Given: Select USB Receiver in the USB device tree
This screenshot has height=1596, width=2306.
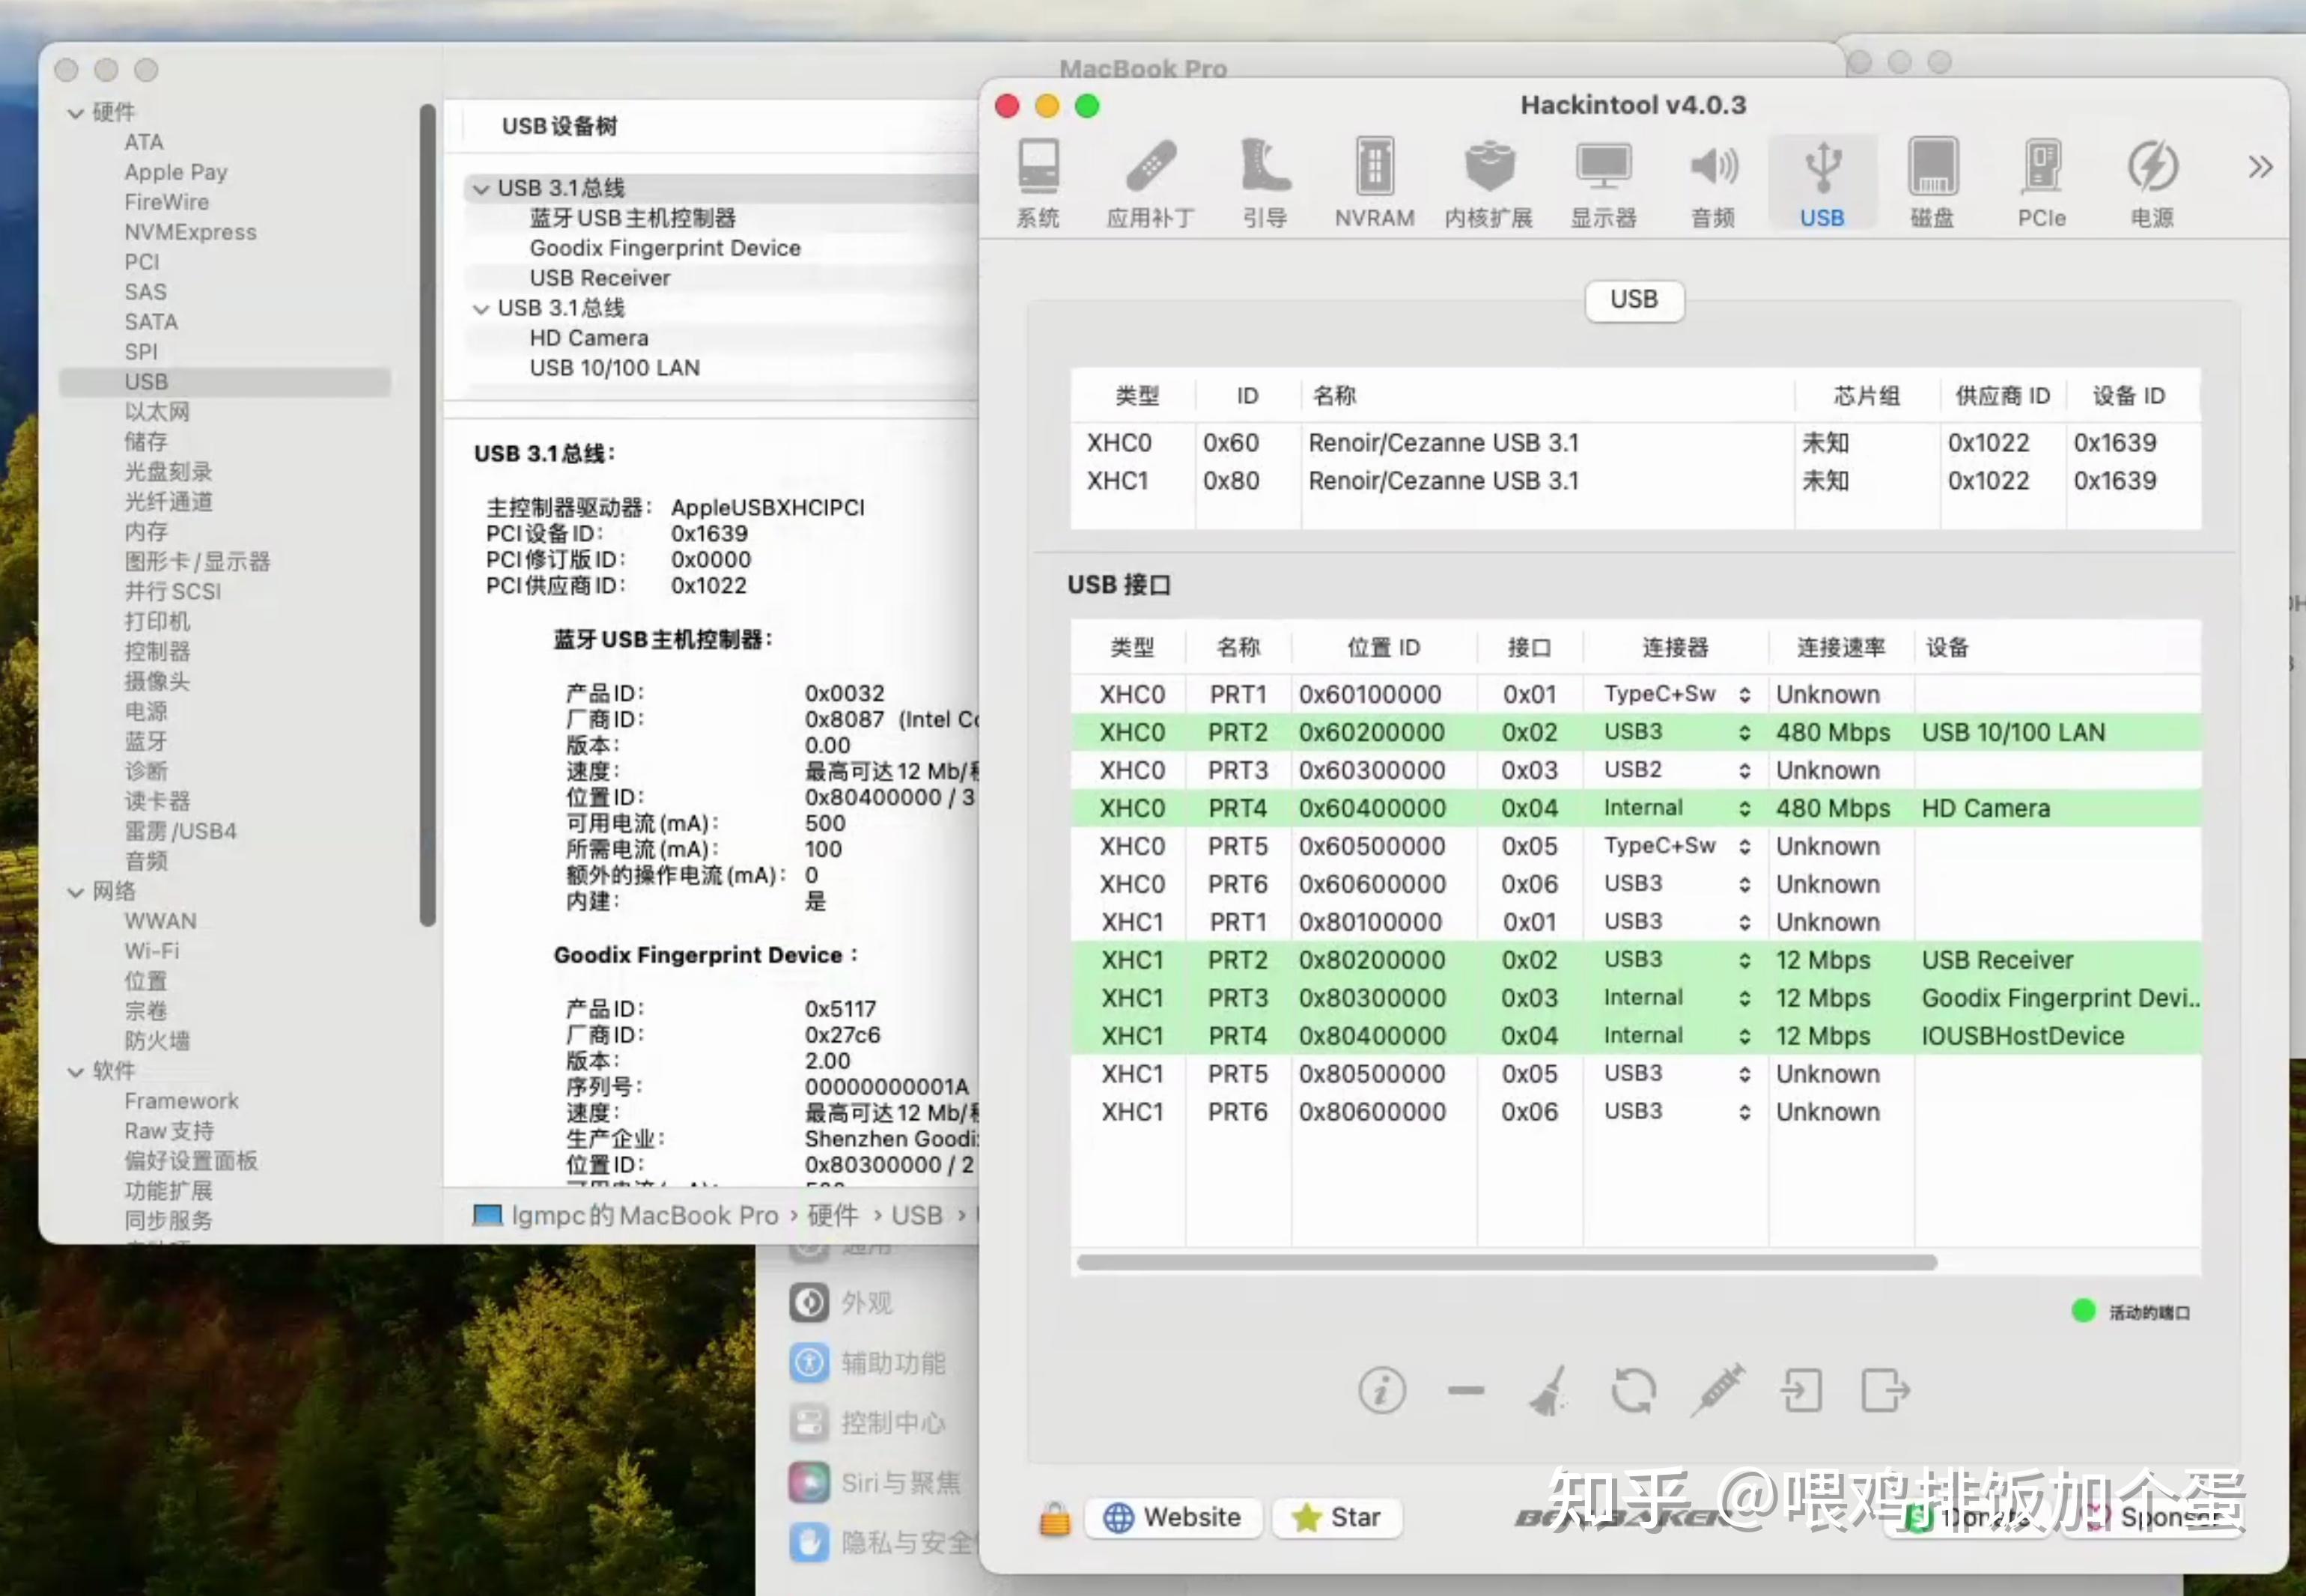Looking at the screenshot, I should [x=600, y=278].
